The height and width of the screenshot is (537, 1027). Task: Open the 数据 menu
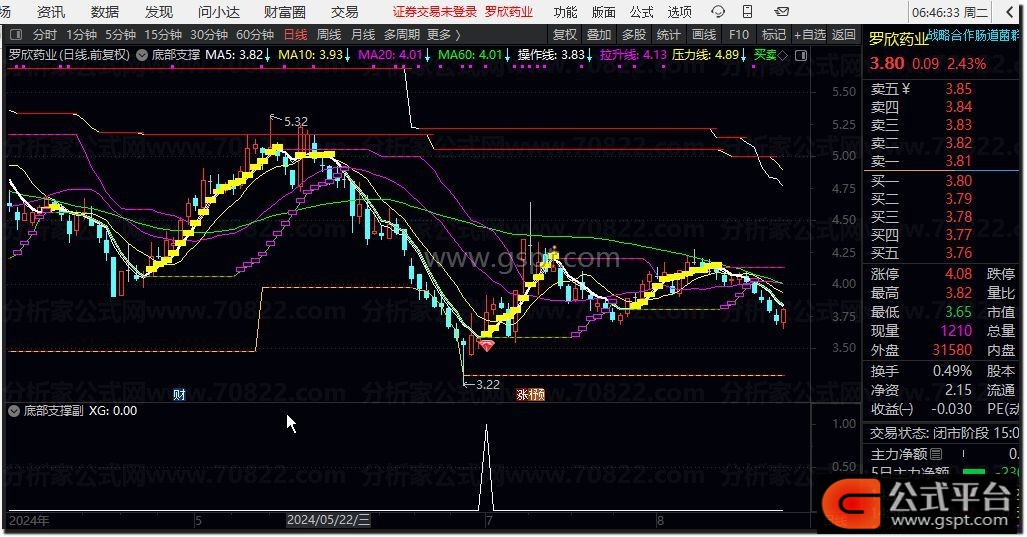[105, 12]
